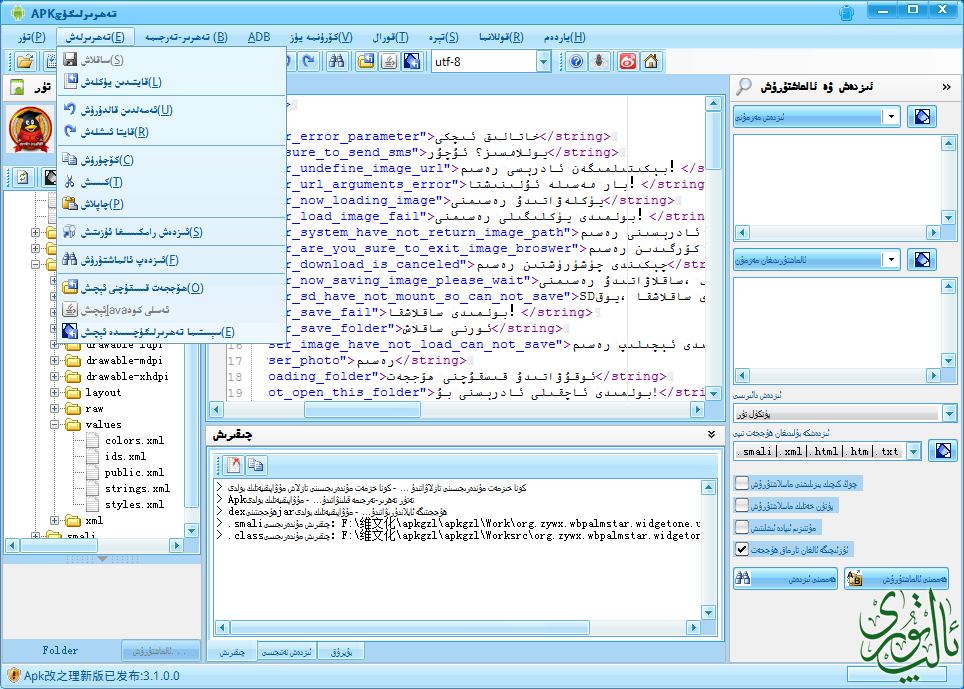Choose the reload (L) menu entry
Screen dimensions: 964x689
(172, 82)
